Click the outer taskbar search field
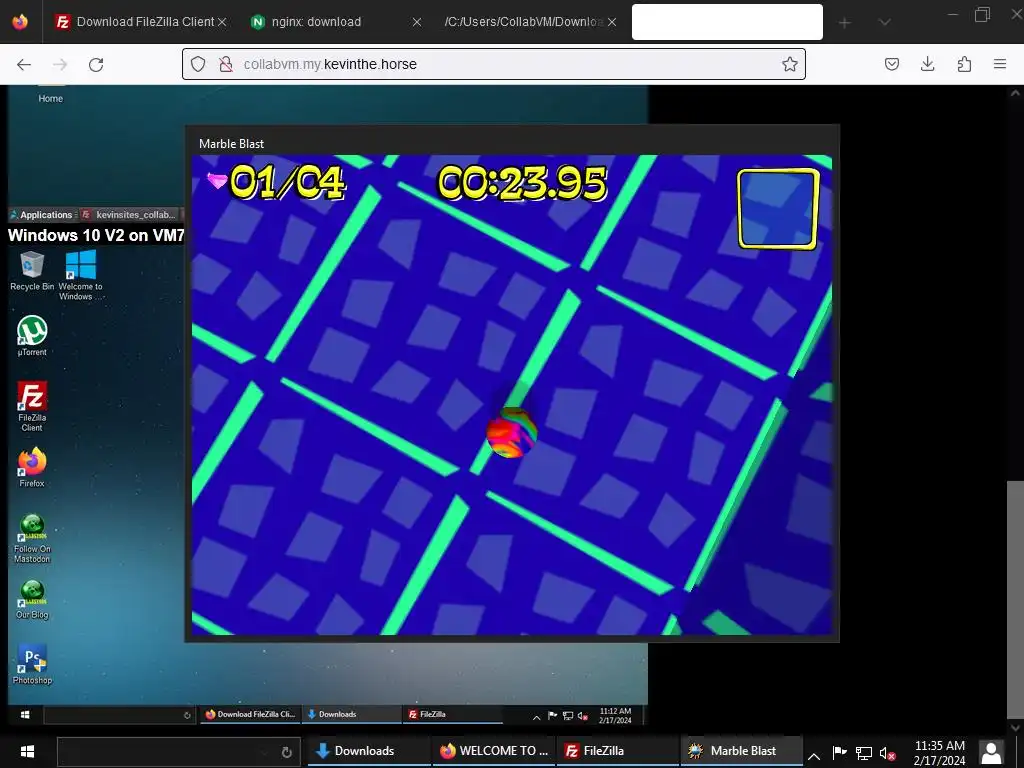 pos(178,752)
